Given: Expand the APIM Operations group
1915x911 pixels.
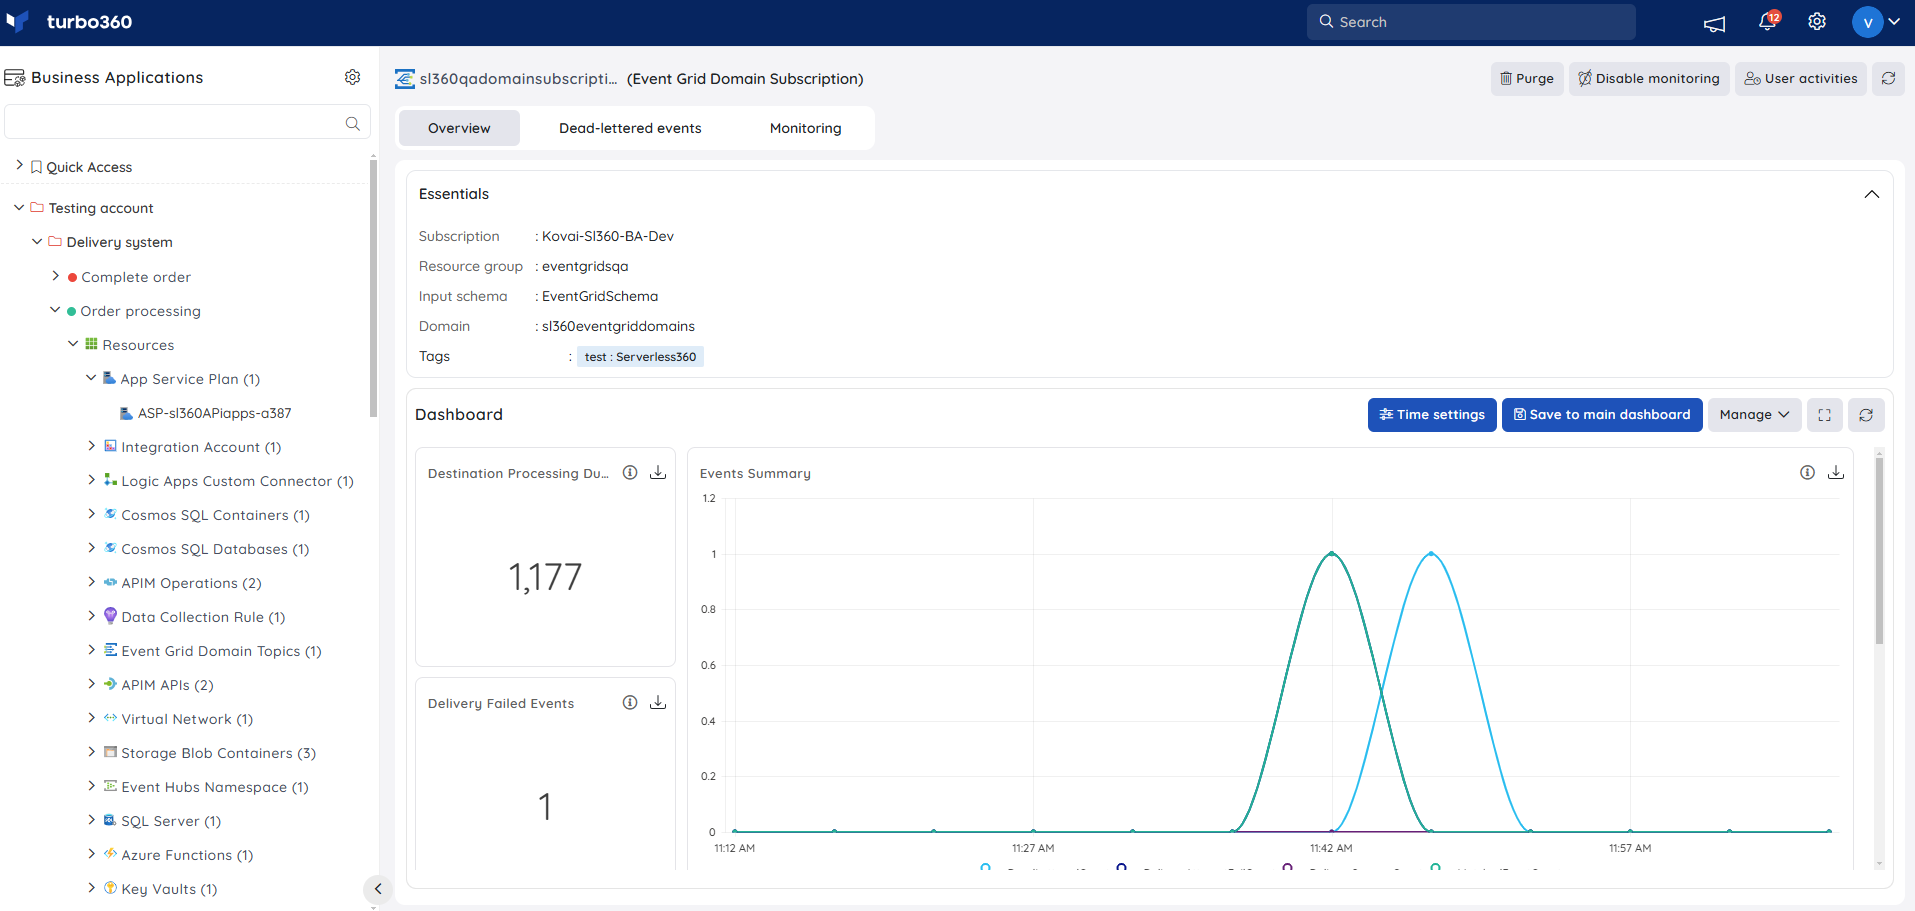Looking at the screenshot, I should [x=91, y=582].
